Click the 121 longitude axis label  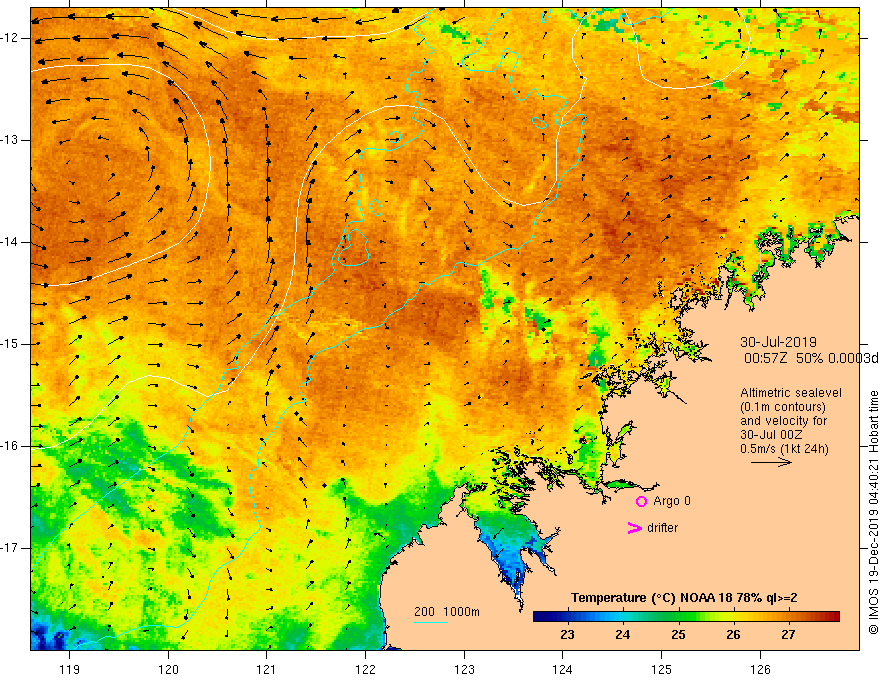267,669
